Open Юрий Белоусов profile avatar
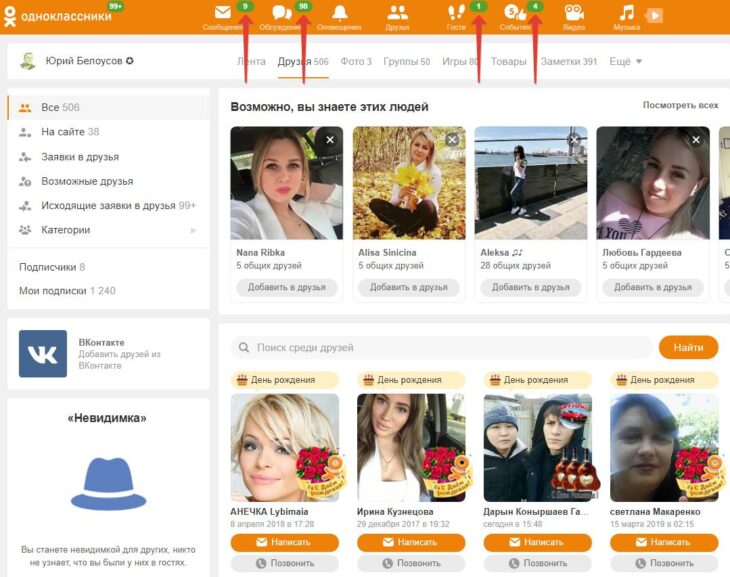Image resolution: width=730 pixels, height=577 pixels. tap(27, 61)
